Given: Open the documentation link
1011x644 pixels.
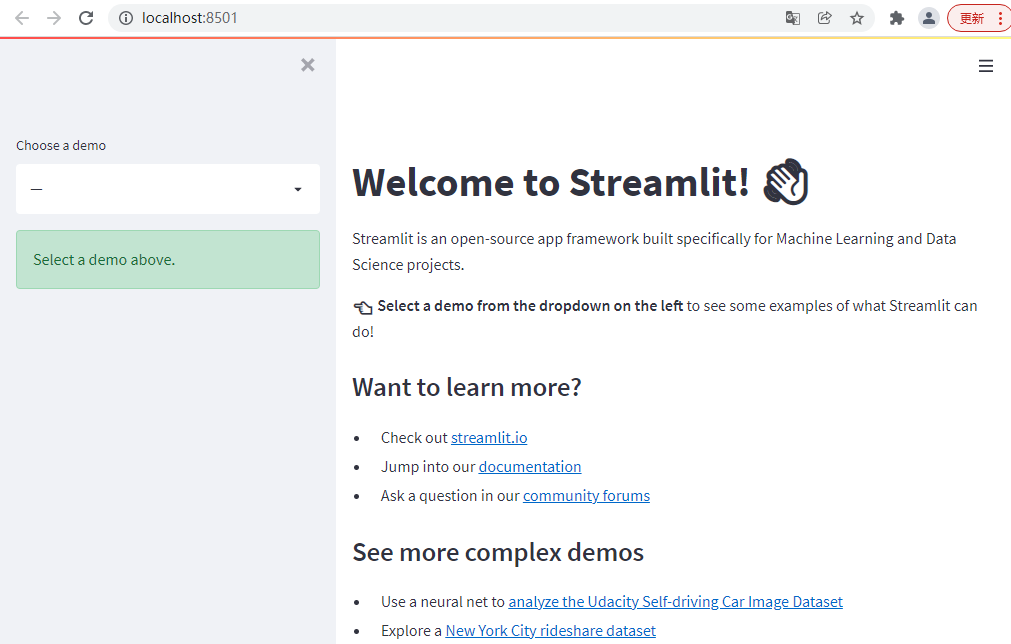Looking at the screenshot, I should 530,467.
